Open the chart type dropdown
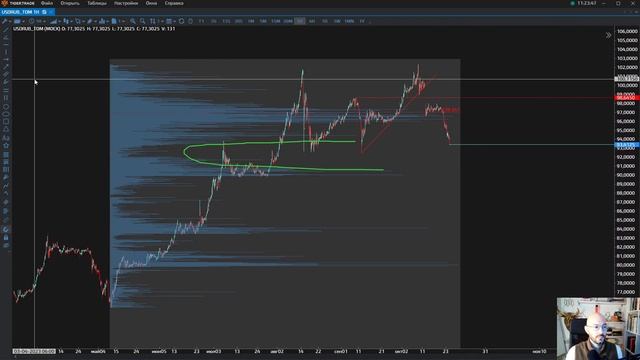This screenshot has width=640, height=360. 18,21
